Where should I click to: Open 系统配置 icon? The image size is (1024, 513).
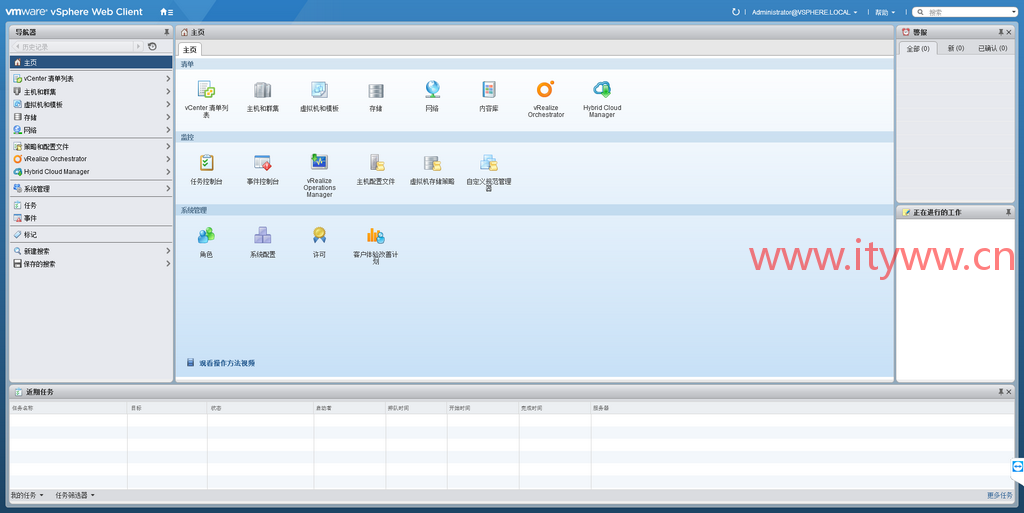263,236
